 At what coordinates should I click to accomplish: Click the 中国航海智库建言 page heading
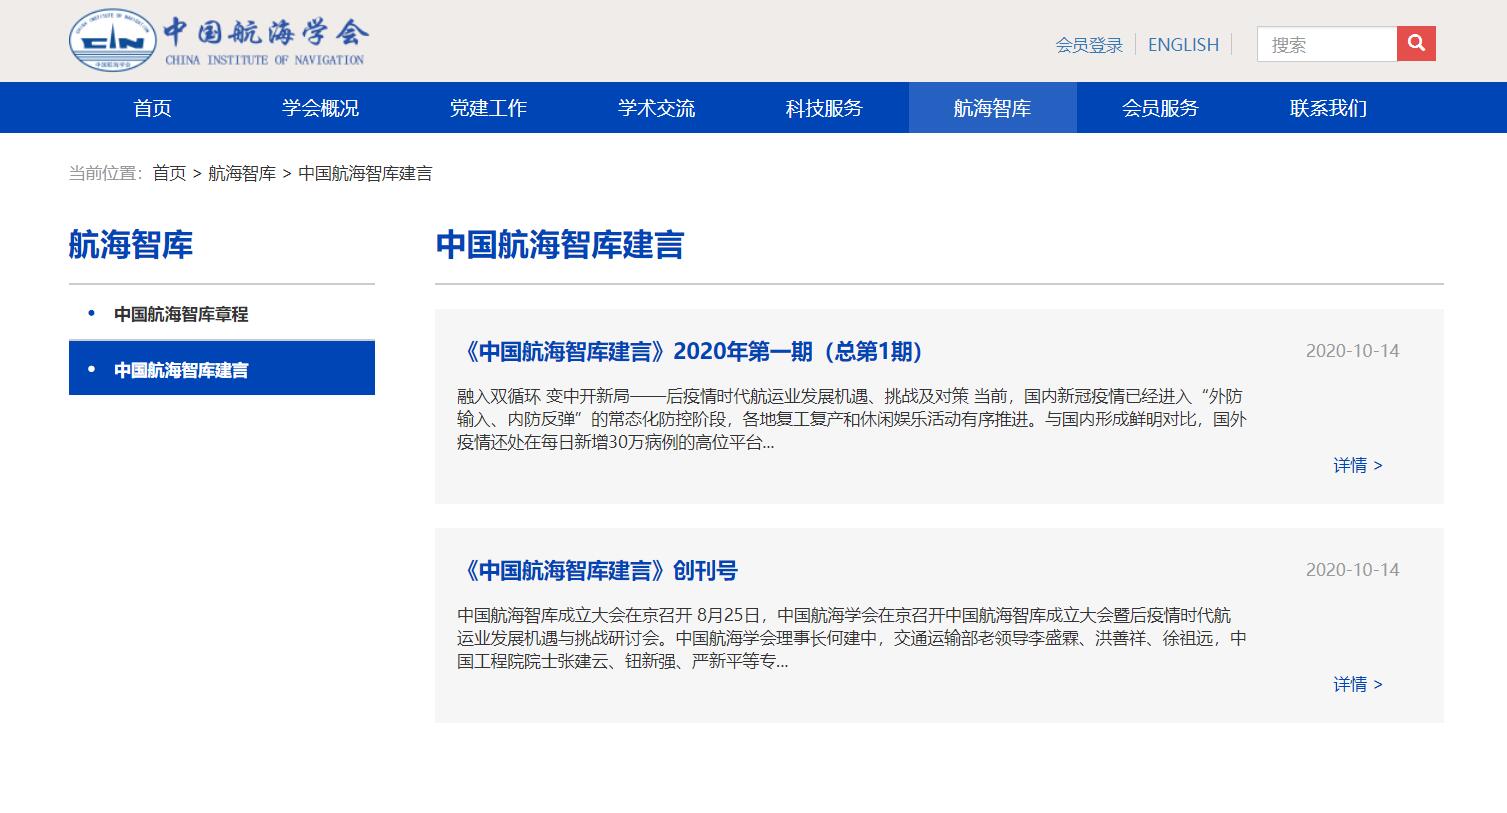(x=560, y=245)
